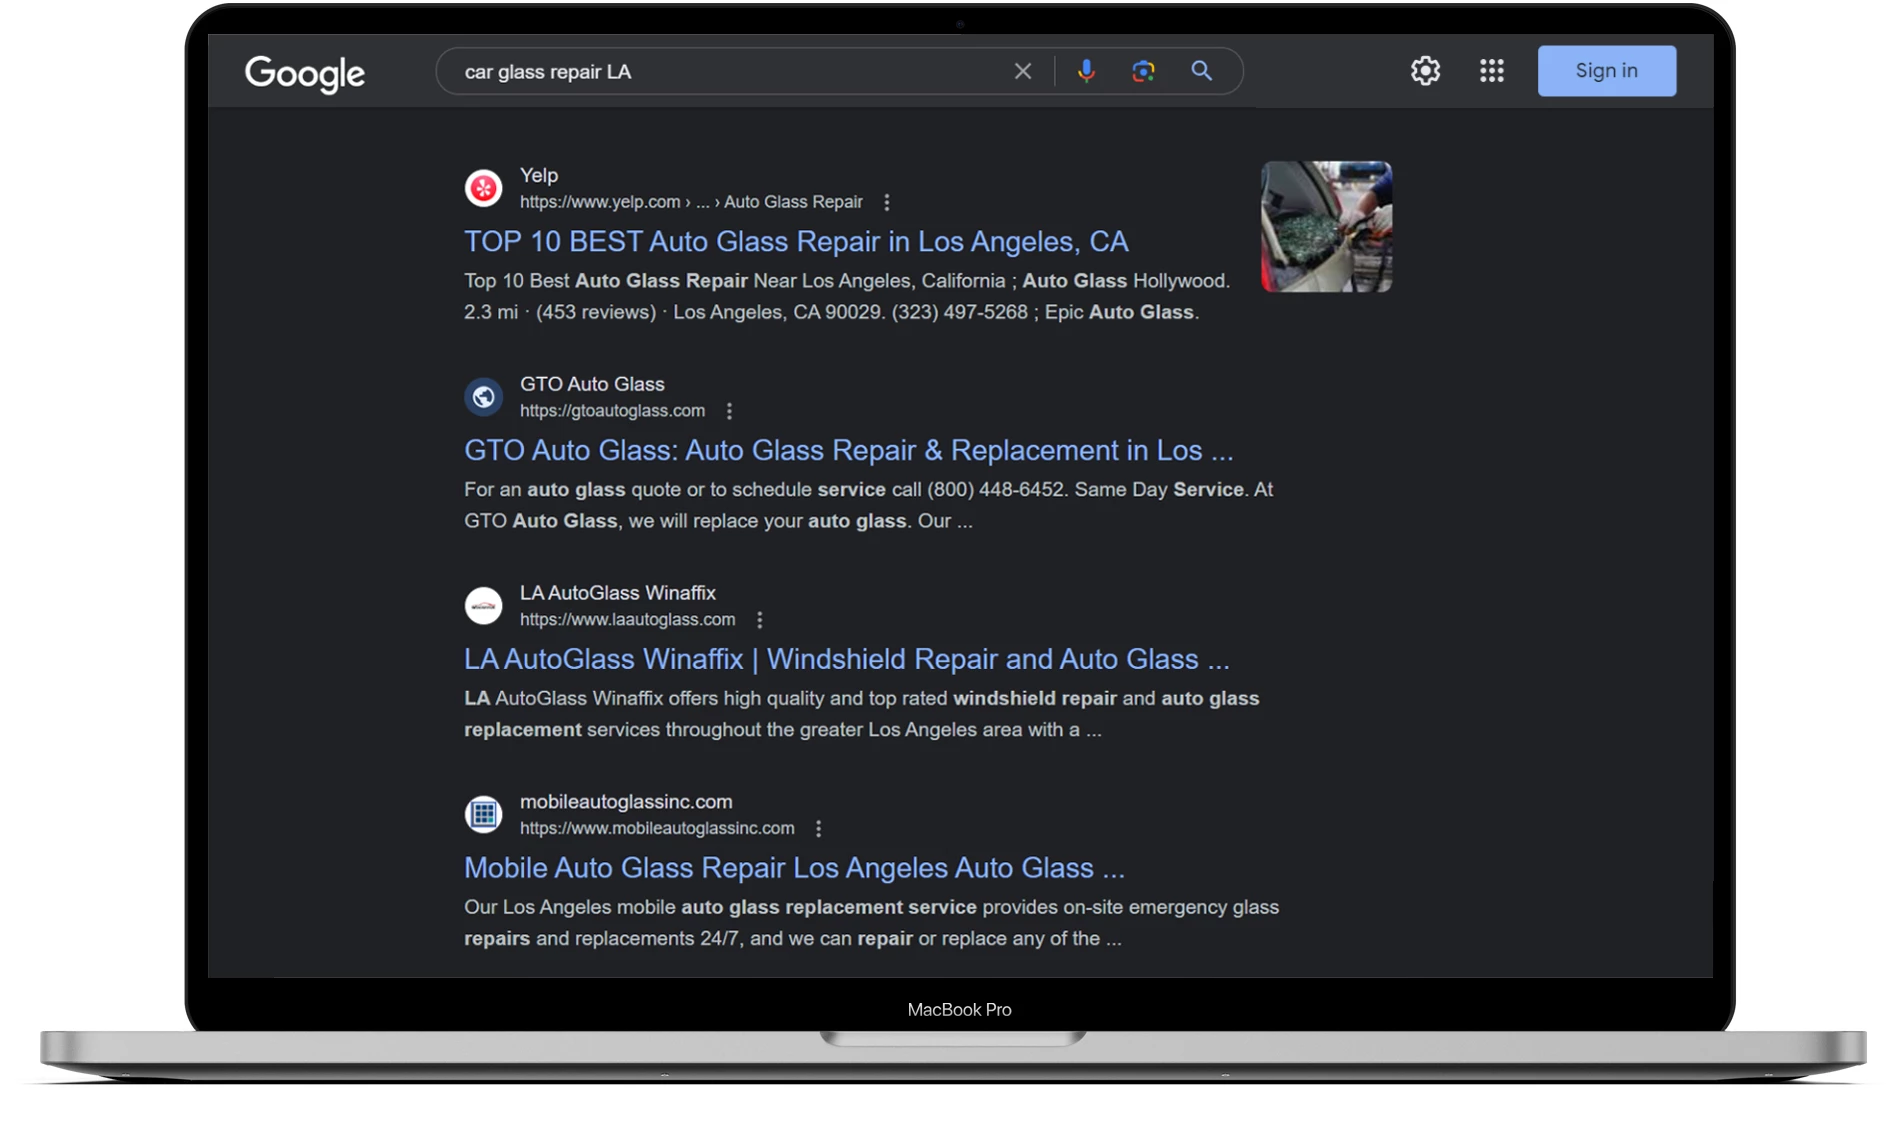The width and height of the screenshot is (1900, 1140).
Task: Click the GTO Auto Glass globe favicon
Action: point(483,397)
